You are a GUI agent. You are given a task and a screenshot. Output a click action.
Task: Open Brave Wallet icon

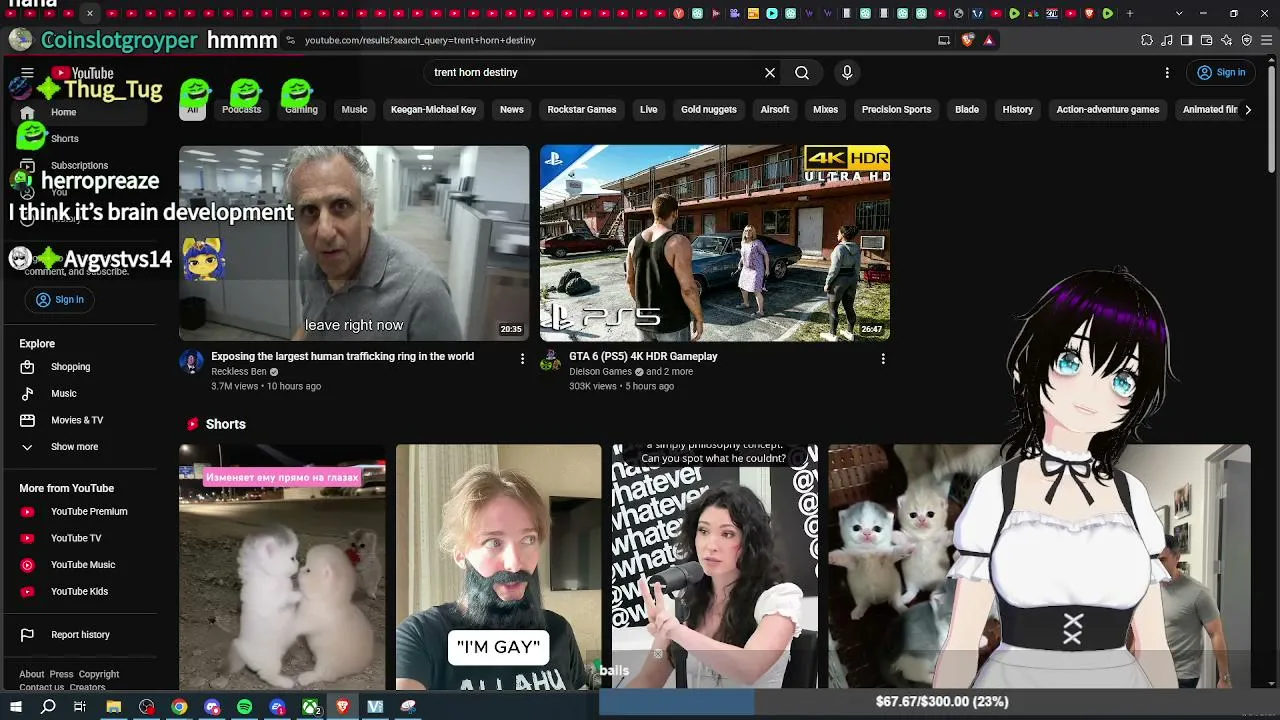pos(1207,40)
